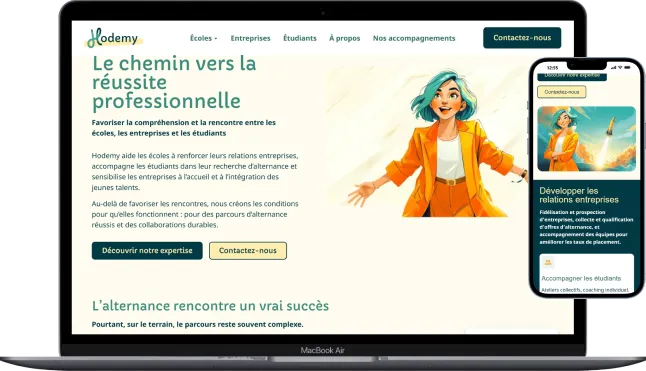Click Découvrir notre expertise button on laptop
The height and width of the screenshot is (371, 646).
147,251
